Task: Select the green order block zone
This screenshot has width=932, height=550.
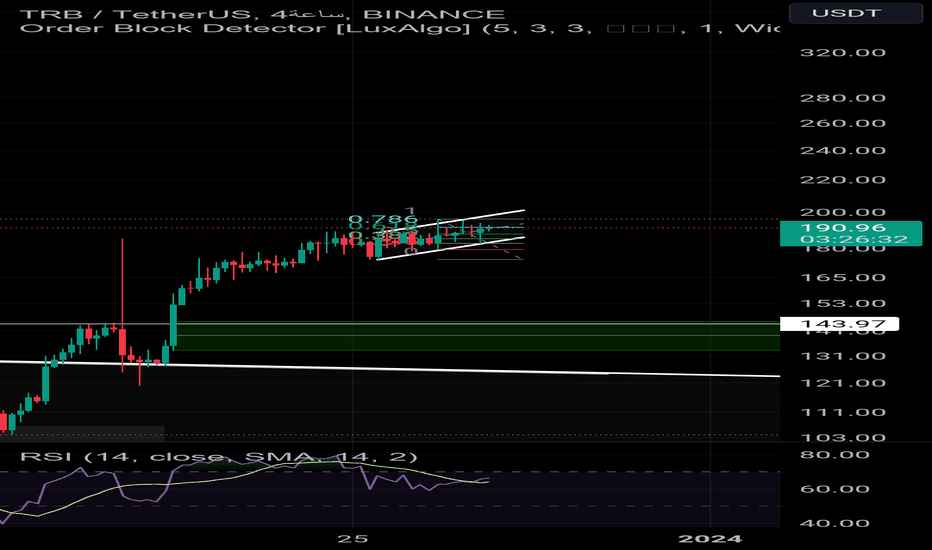Action: pos(478,337)
